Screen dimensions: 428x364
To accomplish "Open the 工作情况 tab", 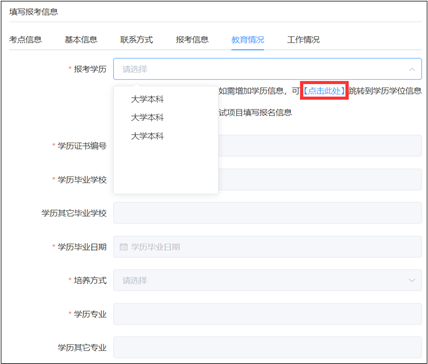I will point(303,40).
